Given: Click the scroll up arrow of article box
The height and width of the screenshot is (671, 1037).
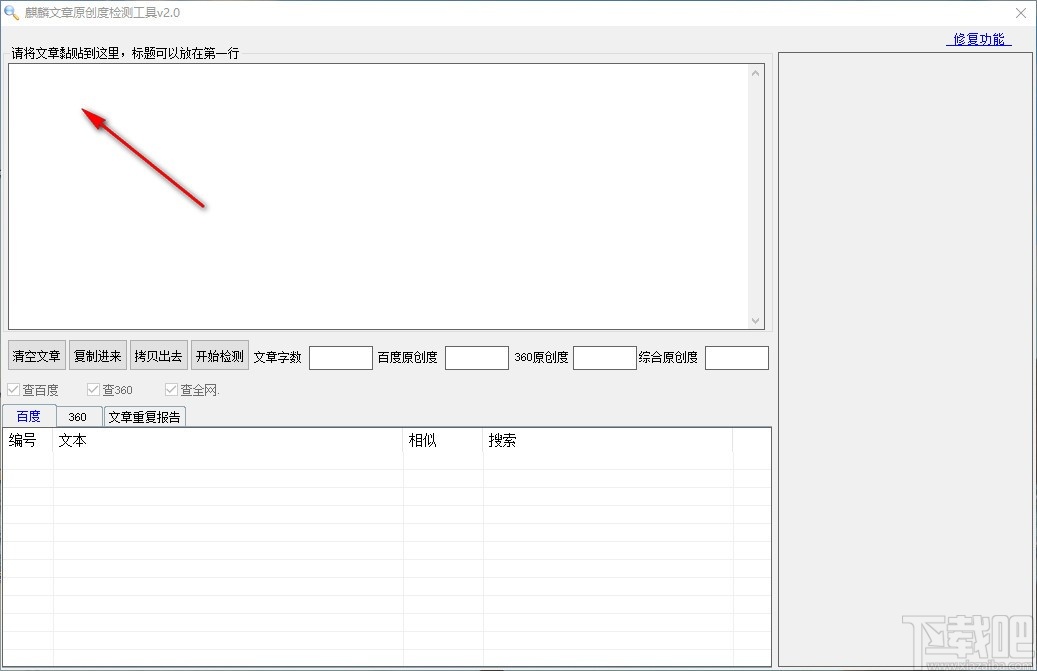Looking at the screenshot, I should tap(755, 73).
